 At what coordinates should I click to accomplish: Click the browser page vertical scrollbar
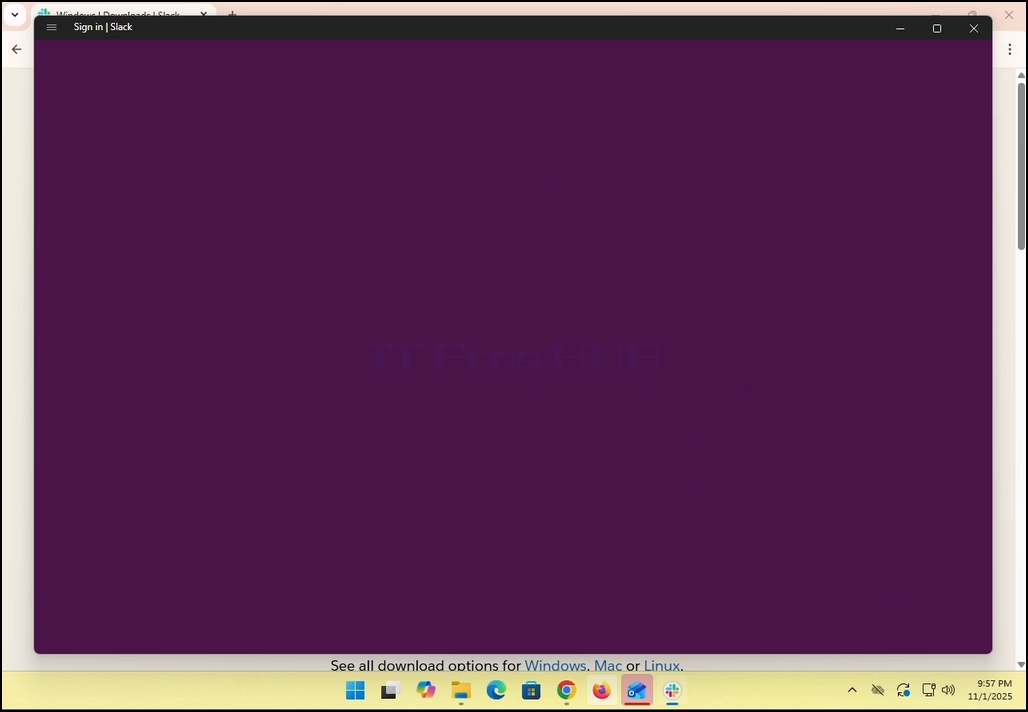click(x=1021, y=166)
